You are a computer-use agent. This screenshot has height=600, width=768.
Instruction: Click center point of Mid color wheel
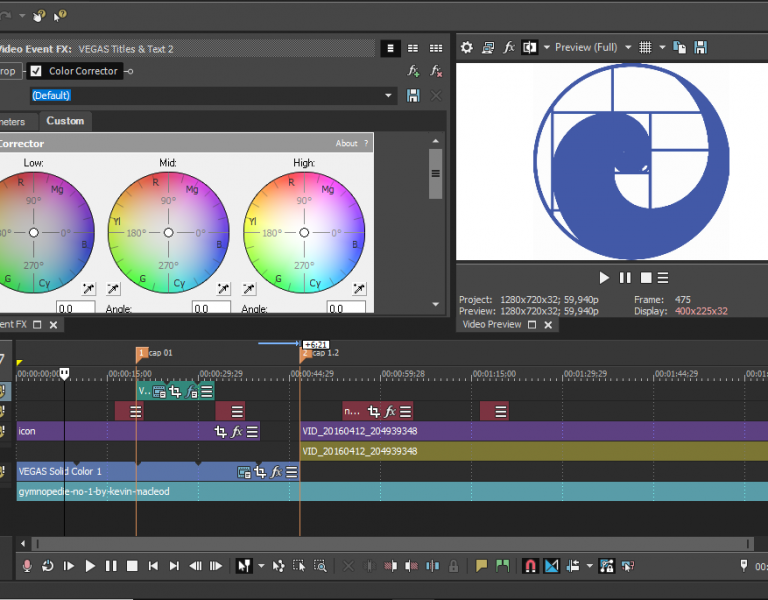click(168, 232)
